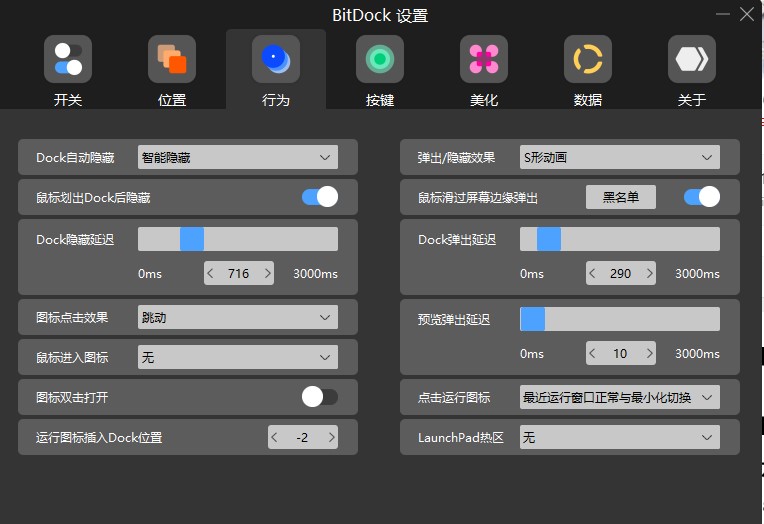Increase Dock弹出延迟 value 290
The height and width of the screenshot is (524, 764).
[x=649, y=273]
